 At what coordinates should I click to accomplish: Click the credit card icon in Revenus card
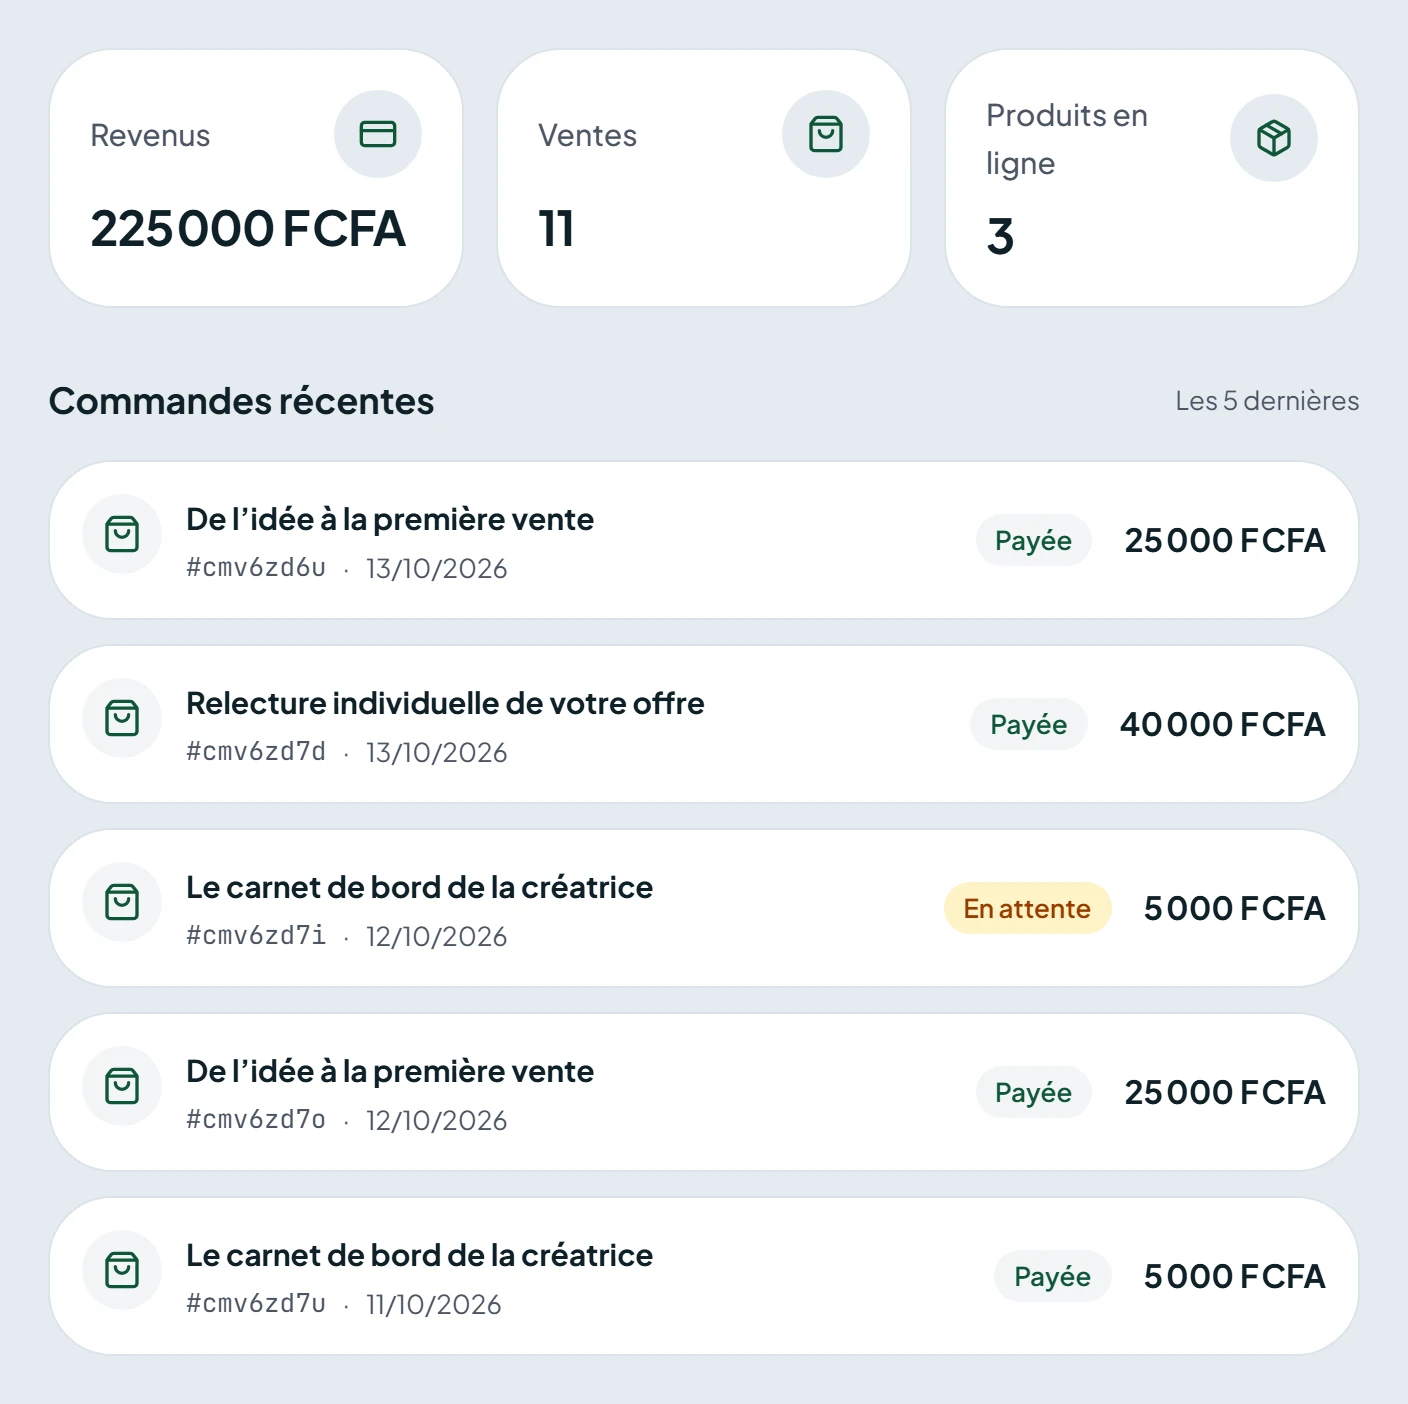pyautogui.click(x=378, y=134)
